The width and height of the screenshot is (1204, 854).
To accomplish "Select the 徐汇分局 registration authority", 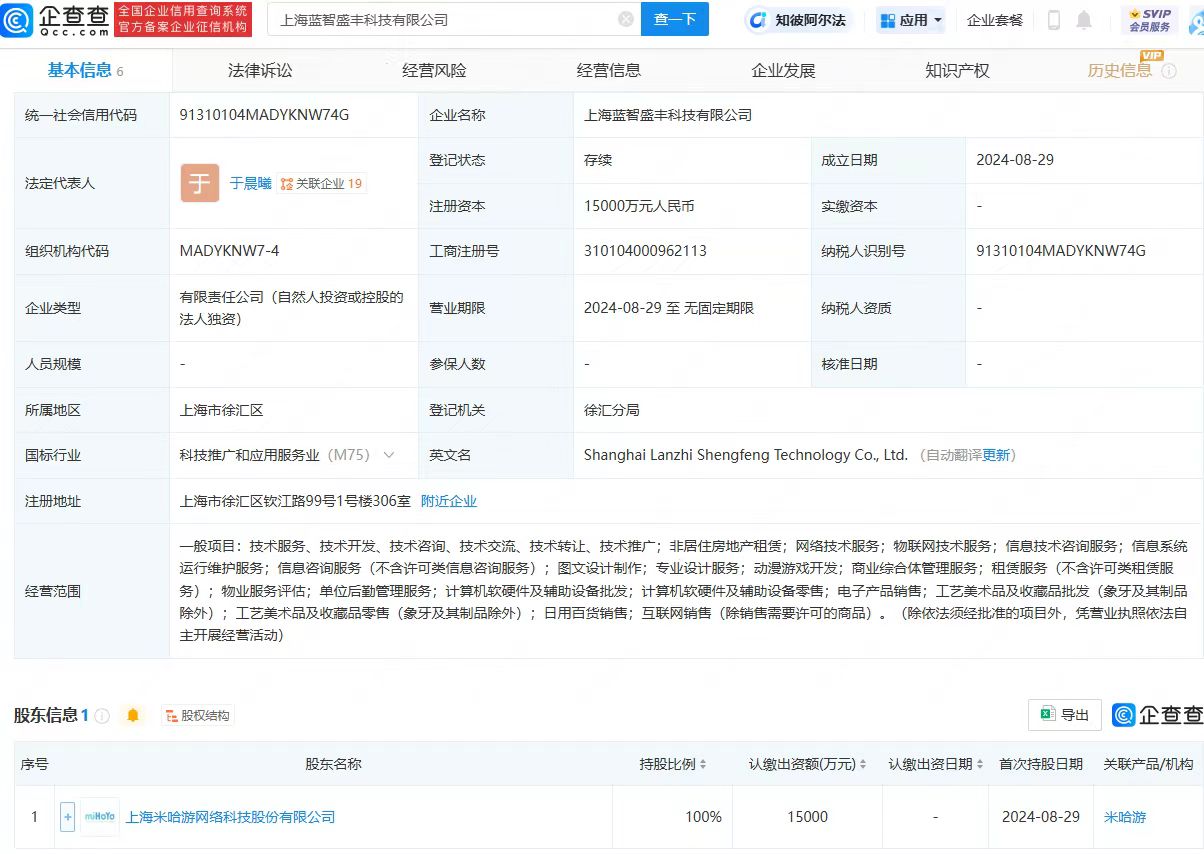I will (x=611, y=410).
